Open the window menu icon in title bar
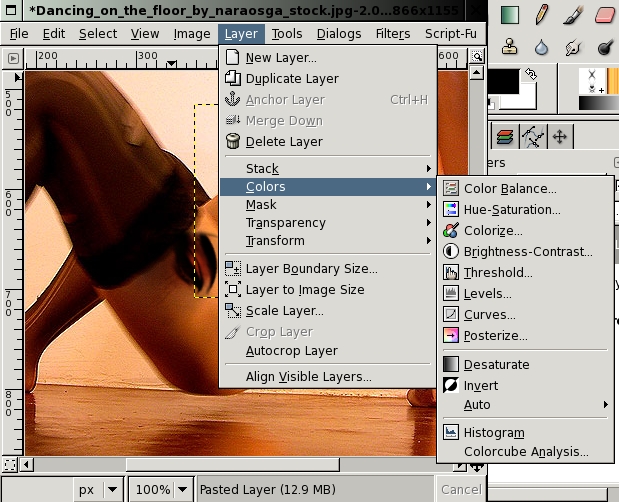This screenshot has height=502, width=619. (11, 10)
